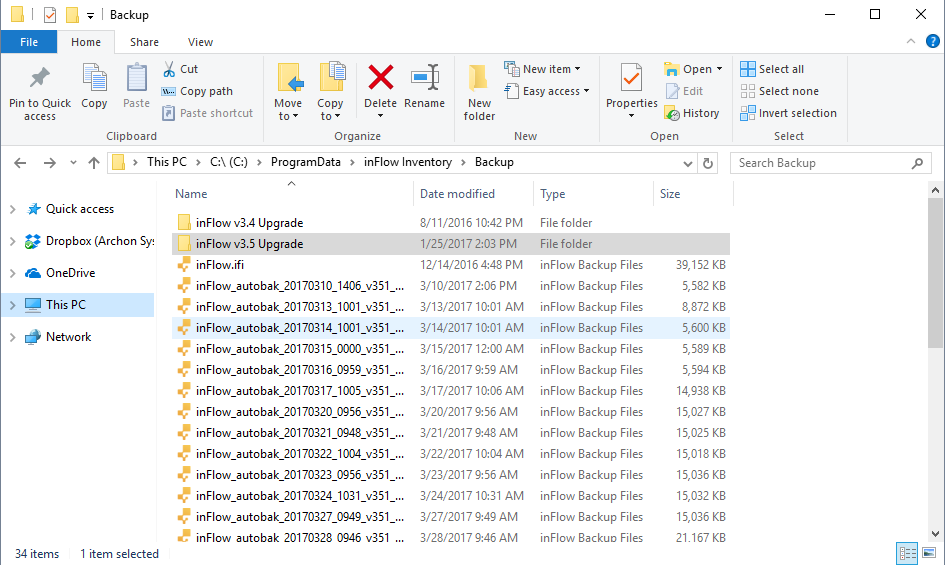Click the Search Backup field
Viewport: 945px width, 565px height.
pos(830,163)
